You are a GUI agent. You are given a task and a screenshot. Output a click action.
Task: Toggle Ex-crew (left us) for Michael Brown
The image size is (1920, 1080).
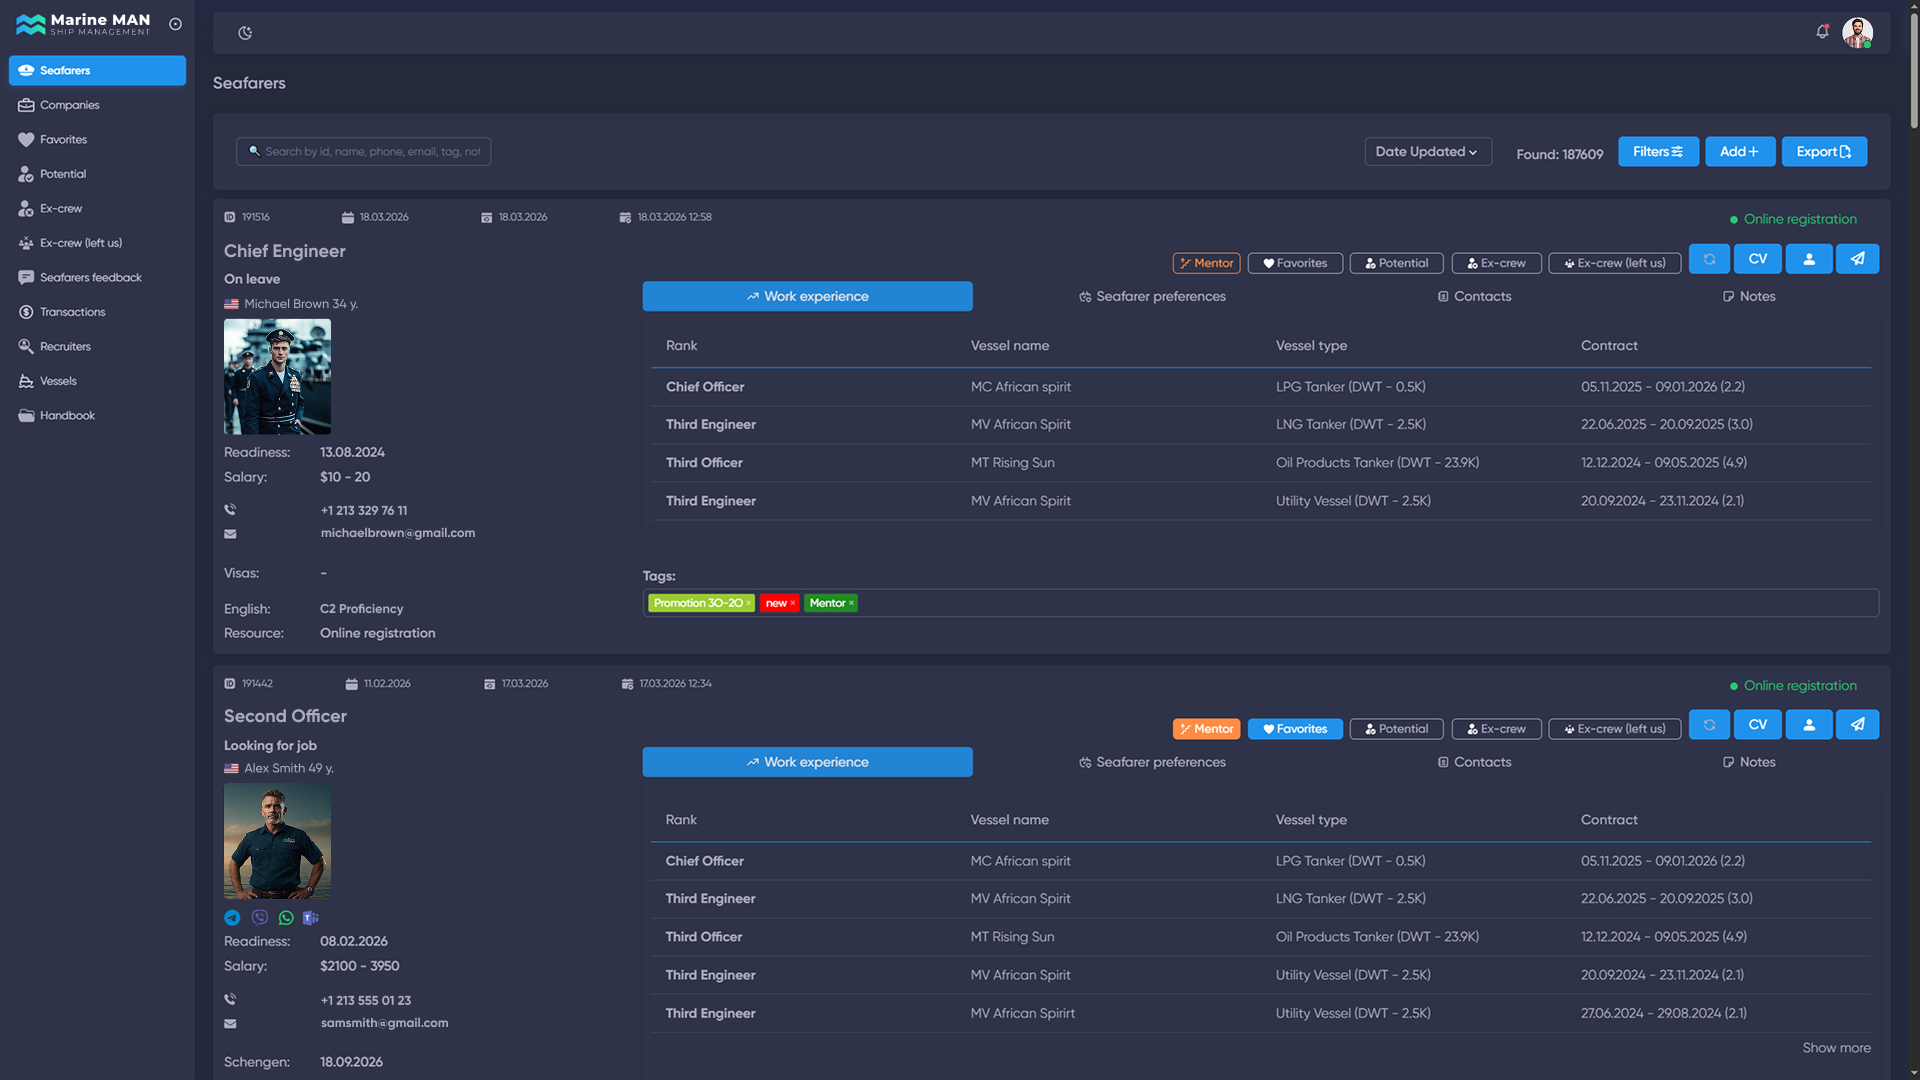[x=1614, y=263]
